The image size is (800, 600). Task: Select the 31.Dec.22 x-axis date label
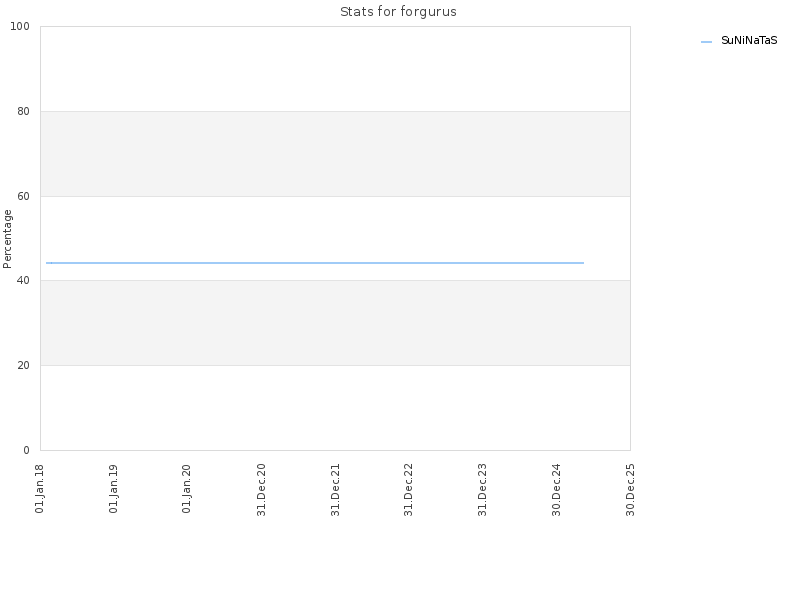click(409, 490)
